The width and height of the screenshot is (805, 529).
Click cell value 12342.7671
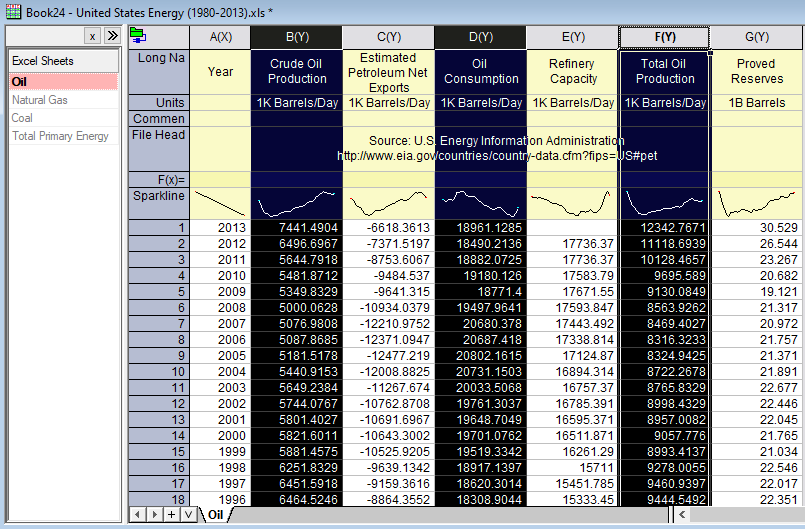click(x=665, y=228)
